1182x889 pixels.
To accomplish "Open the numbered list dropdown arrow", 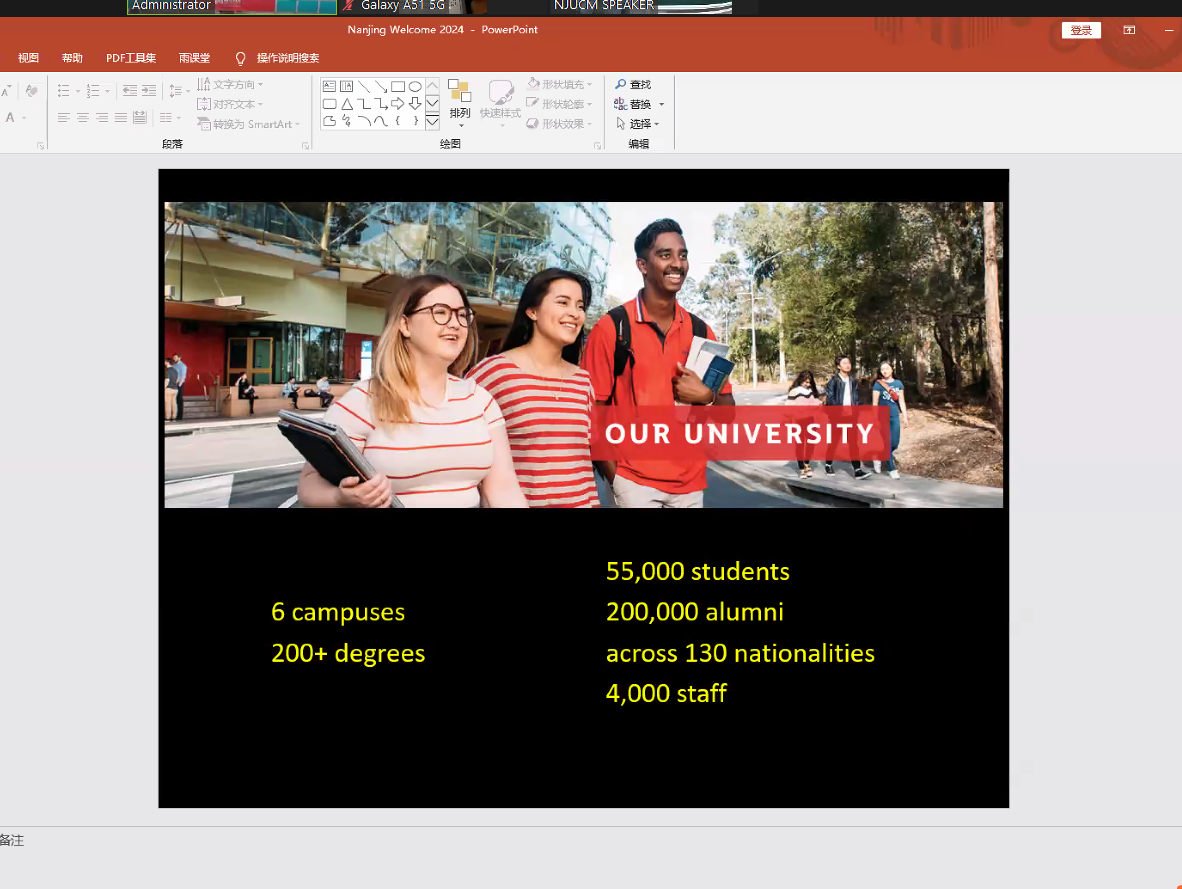I will [x=107, y=92].
